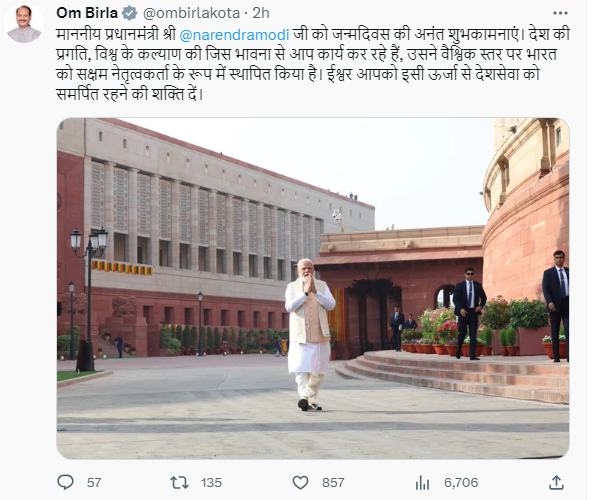
Task: Click the man in white kurta in photo
Action: (x=310, y=334)
